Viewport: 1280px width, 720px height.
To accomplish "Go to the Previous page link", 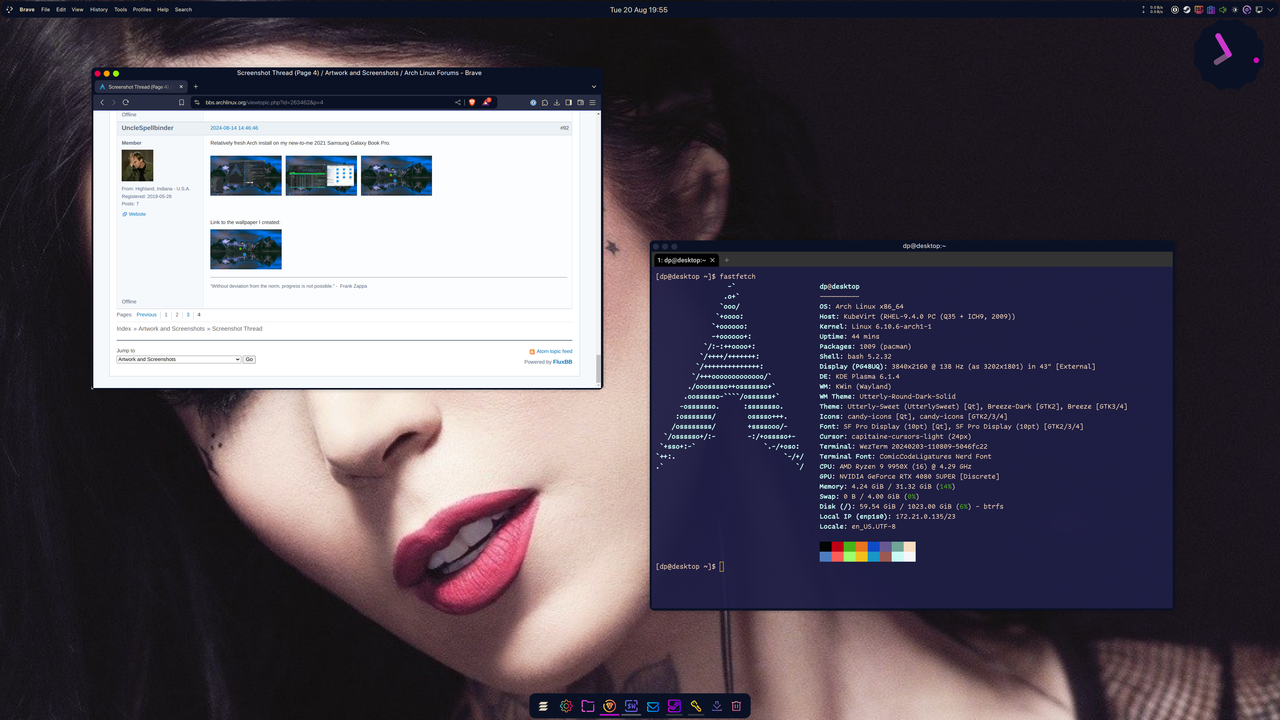I will [x=146, y=315].
